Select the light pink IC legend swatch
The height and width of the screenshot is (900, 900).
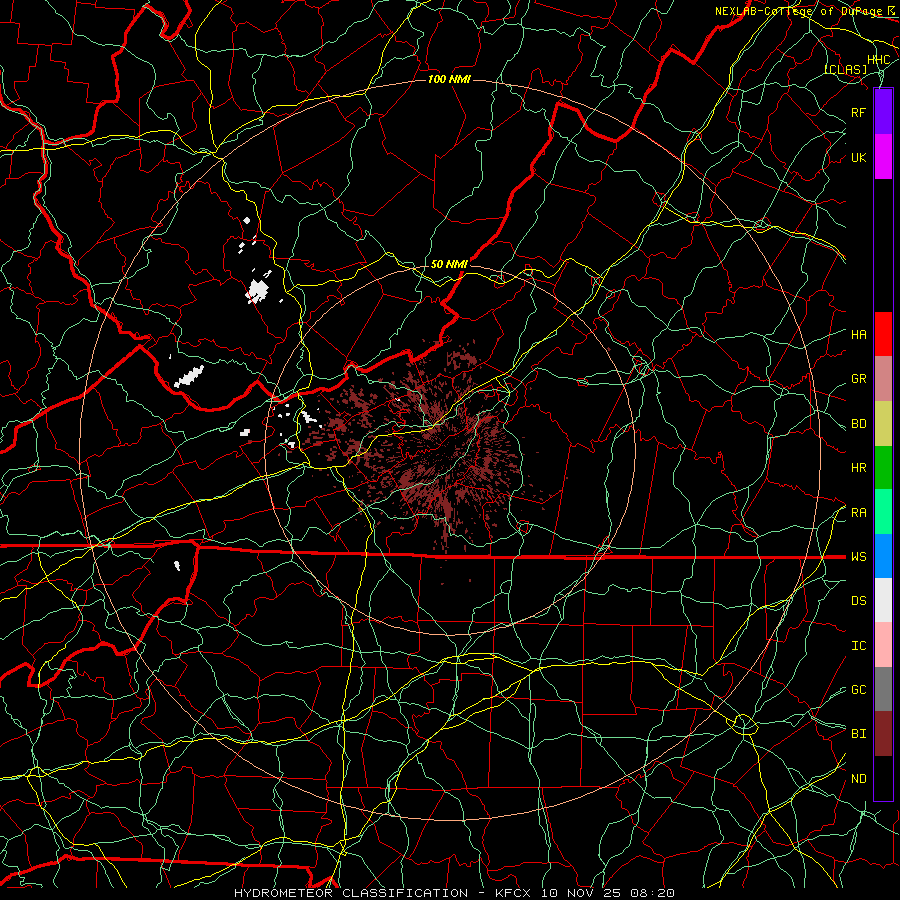883,645
